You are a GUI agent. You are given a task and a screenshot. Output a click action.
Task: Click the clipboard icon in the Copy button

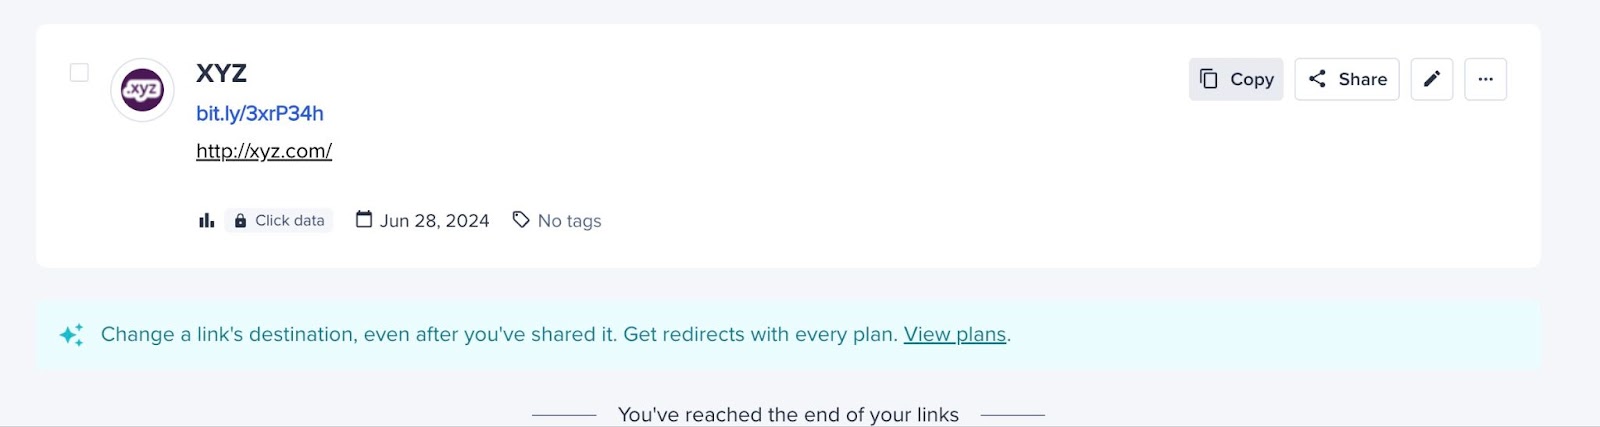click(x=1209, y=79)
